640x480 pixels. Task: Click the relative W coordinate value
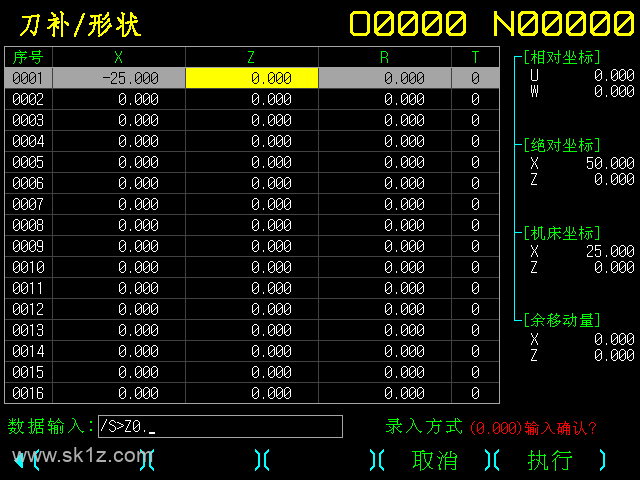coord(614,91)
